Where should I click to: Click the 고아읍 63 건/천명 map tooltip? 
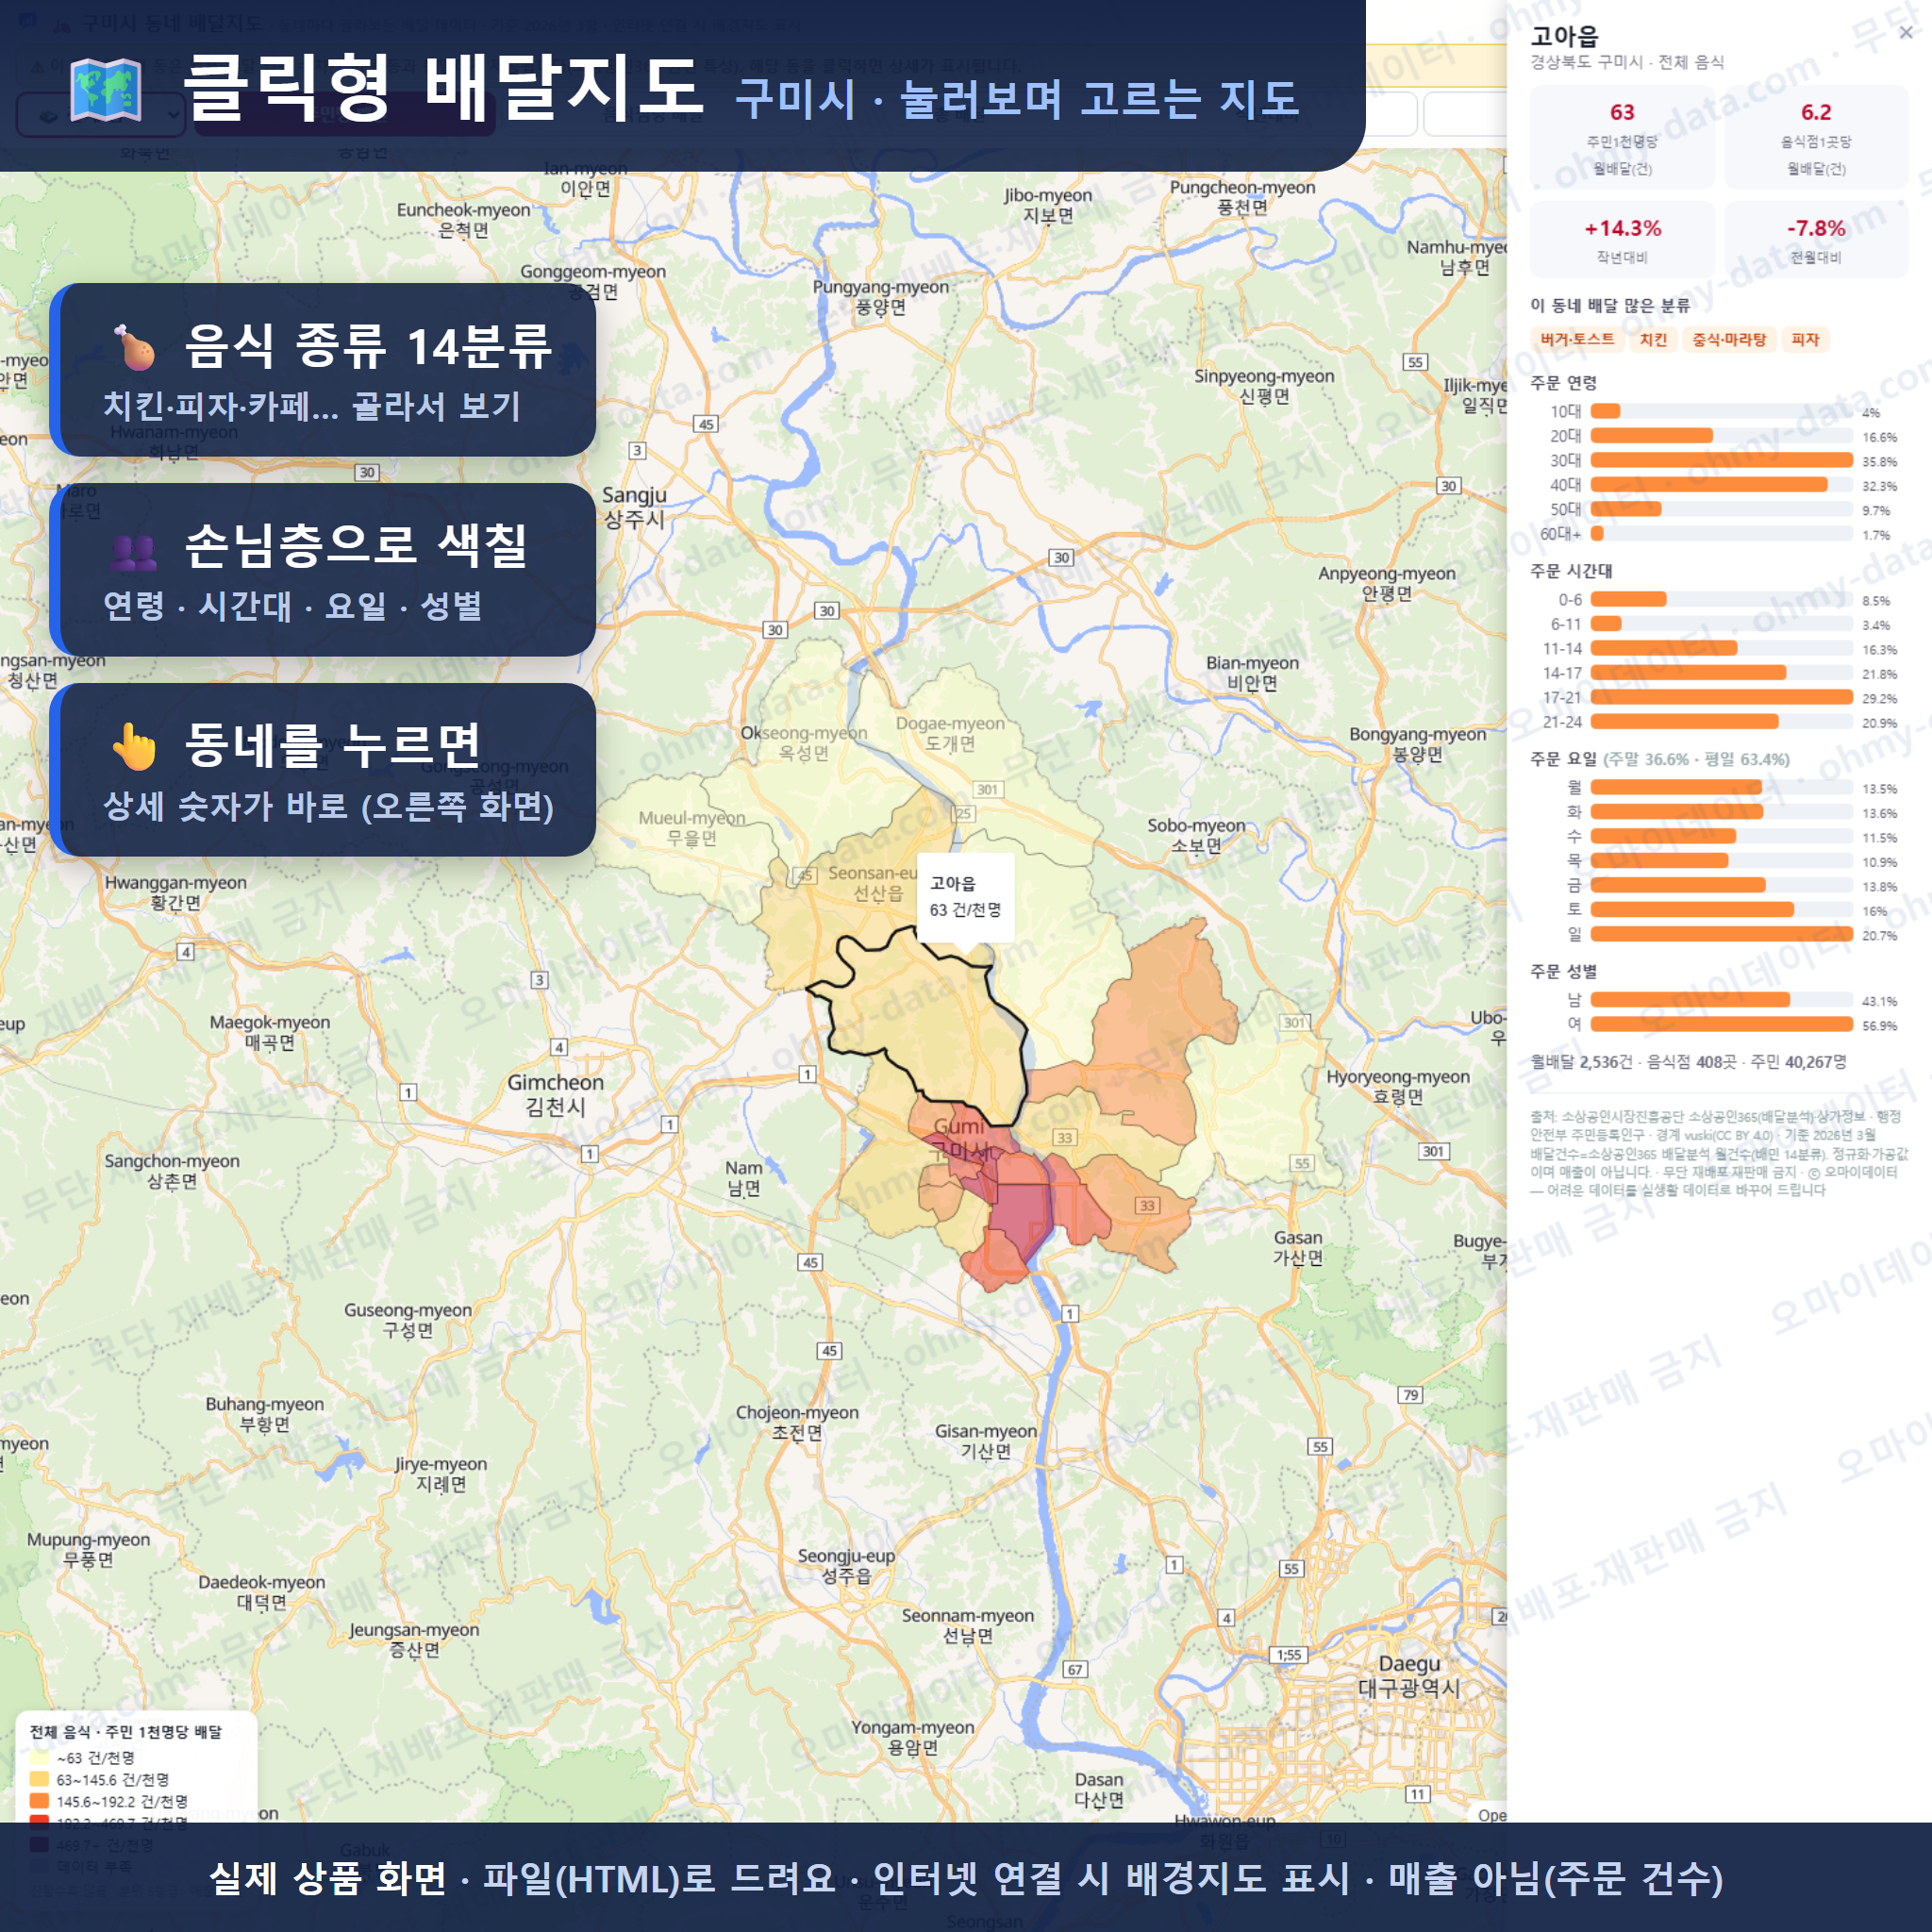tap(965, 897)
